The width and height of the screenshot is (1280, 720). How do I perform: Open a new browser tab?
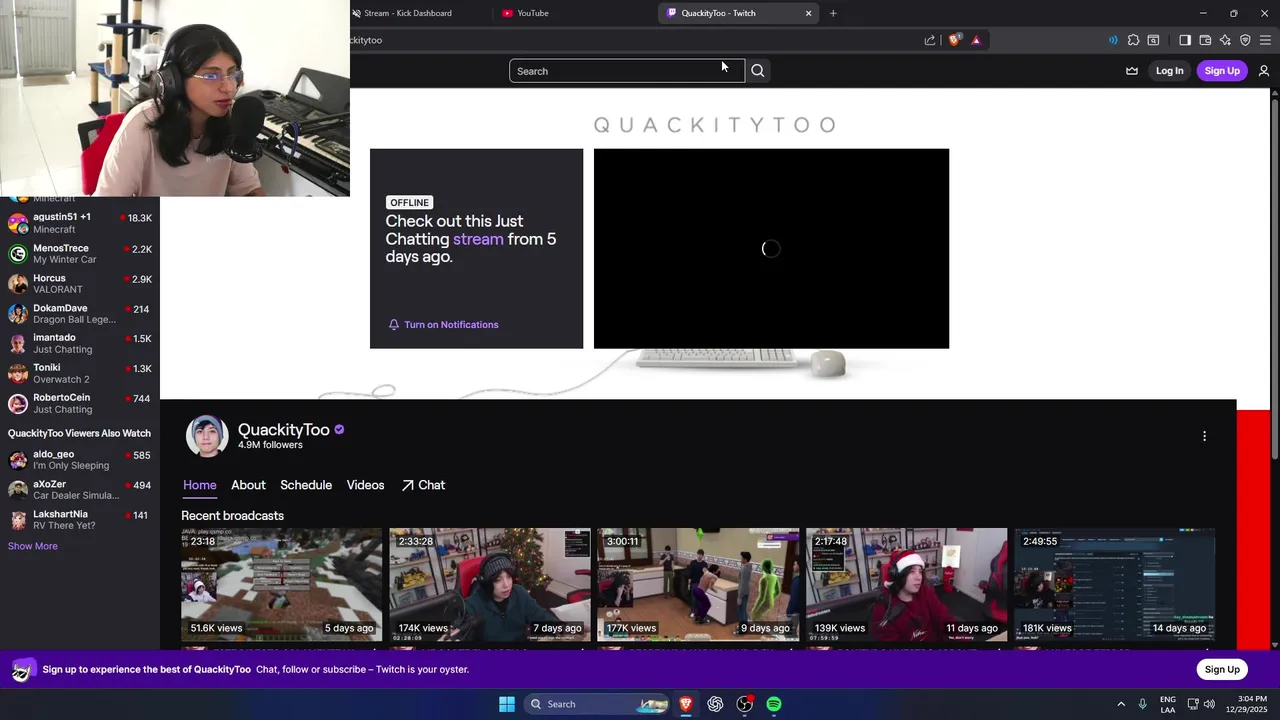pos(833,13)
